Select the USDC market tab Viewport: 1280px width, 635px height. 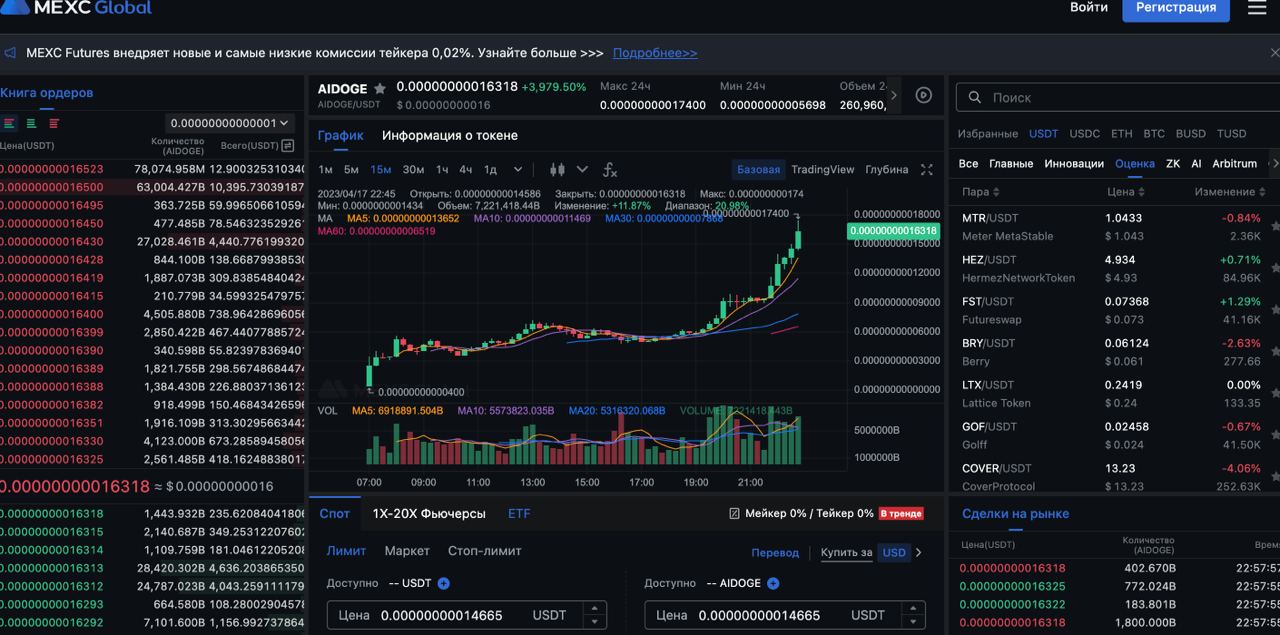point(1084,134)
